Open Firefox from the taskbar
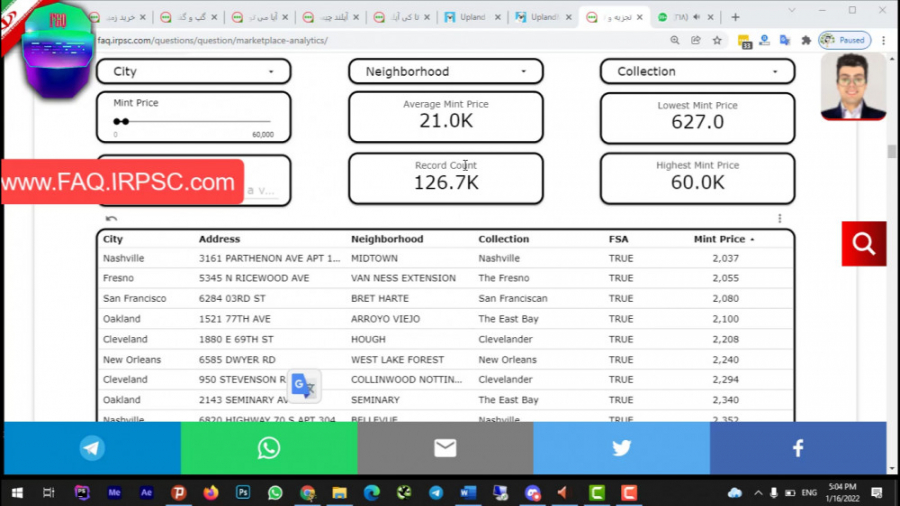 211,493
